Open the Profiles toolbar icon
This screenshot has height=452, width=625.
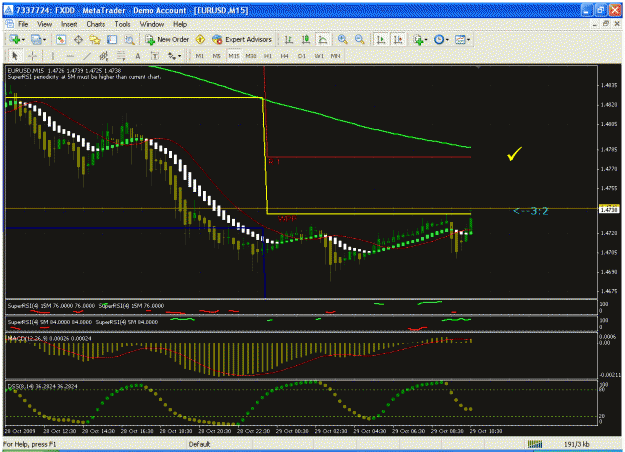pos(36,39)
